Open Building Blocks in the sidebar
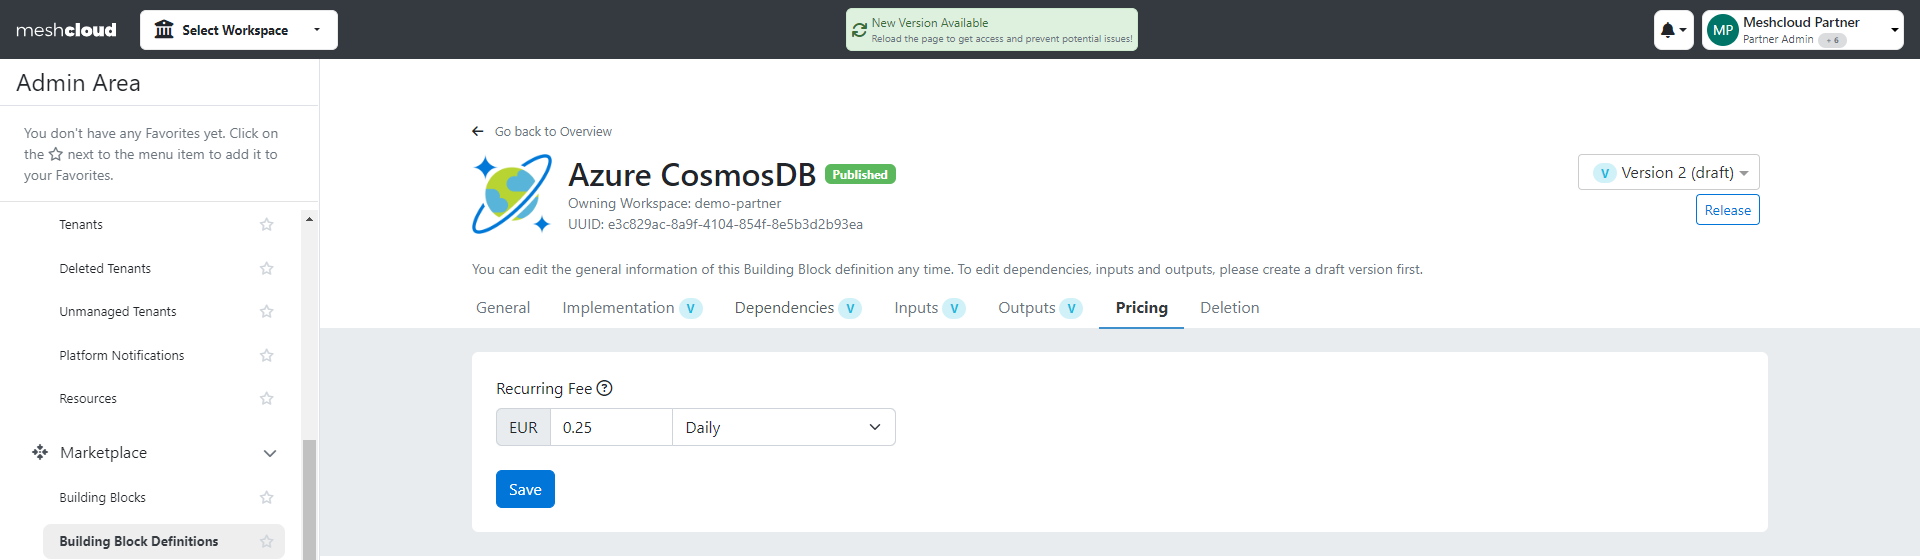Image resolution: width=1920 pixels, height=560 pixels. click(103, 498)
